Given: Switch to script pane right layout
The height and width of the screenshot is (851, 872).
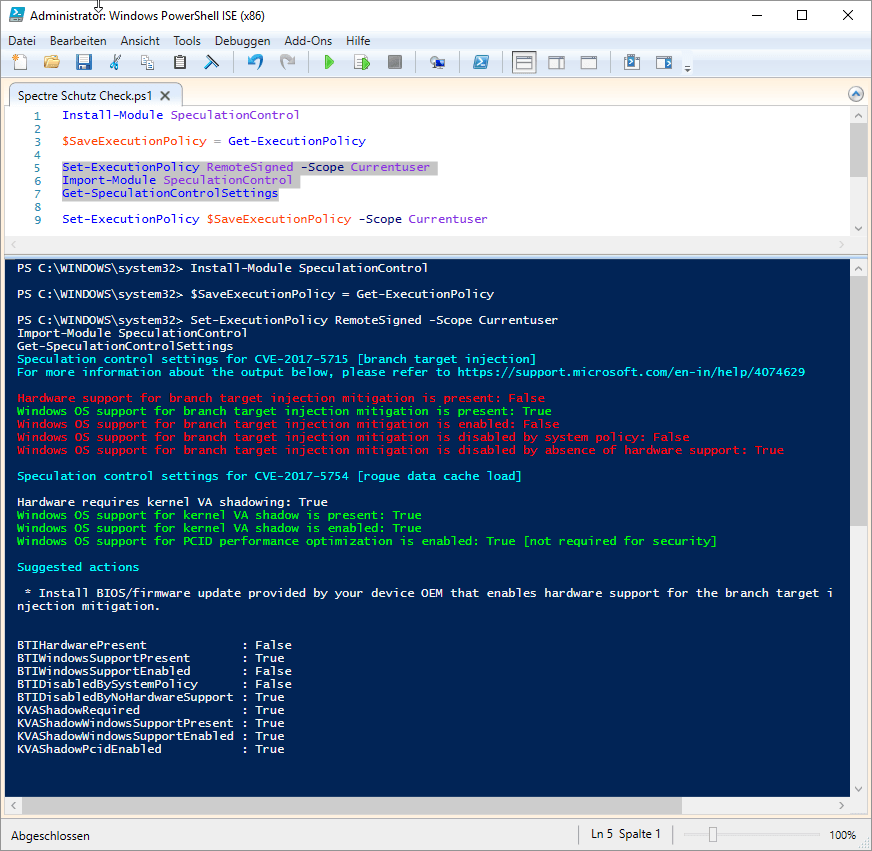Looking at the screenshot, I should coord(556,63).
